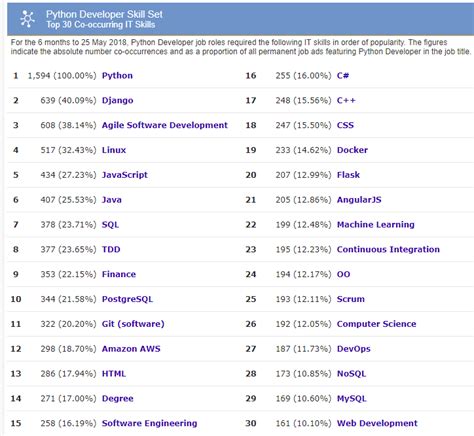Click the 192 (12.05%) value
The image size is (474, 436).
point(303,324)
